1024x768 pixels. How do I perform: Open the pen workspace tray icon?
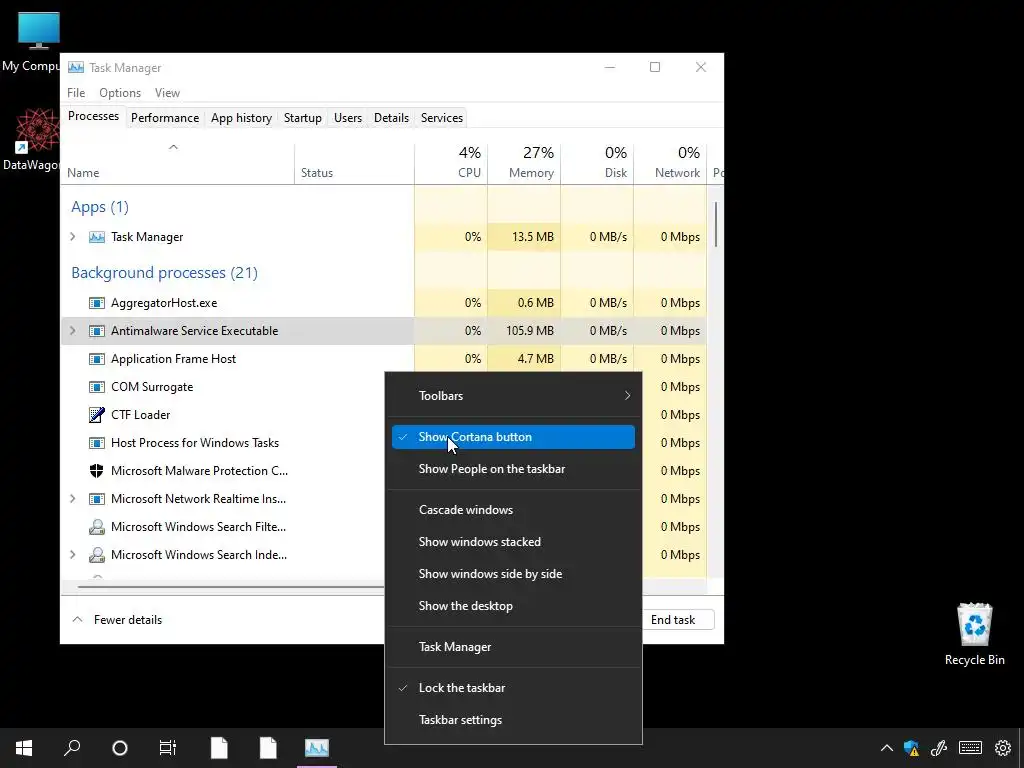point(939,748)
